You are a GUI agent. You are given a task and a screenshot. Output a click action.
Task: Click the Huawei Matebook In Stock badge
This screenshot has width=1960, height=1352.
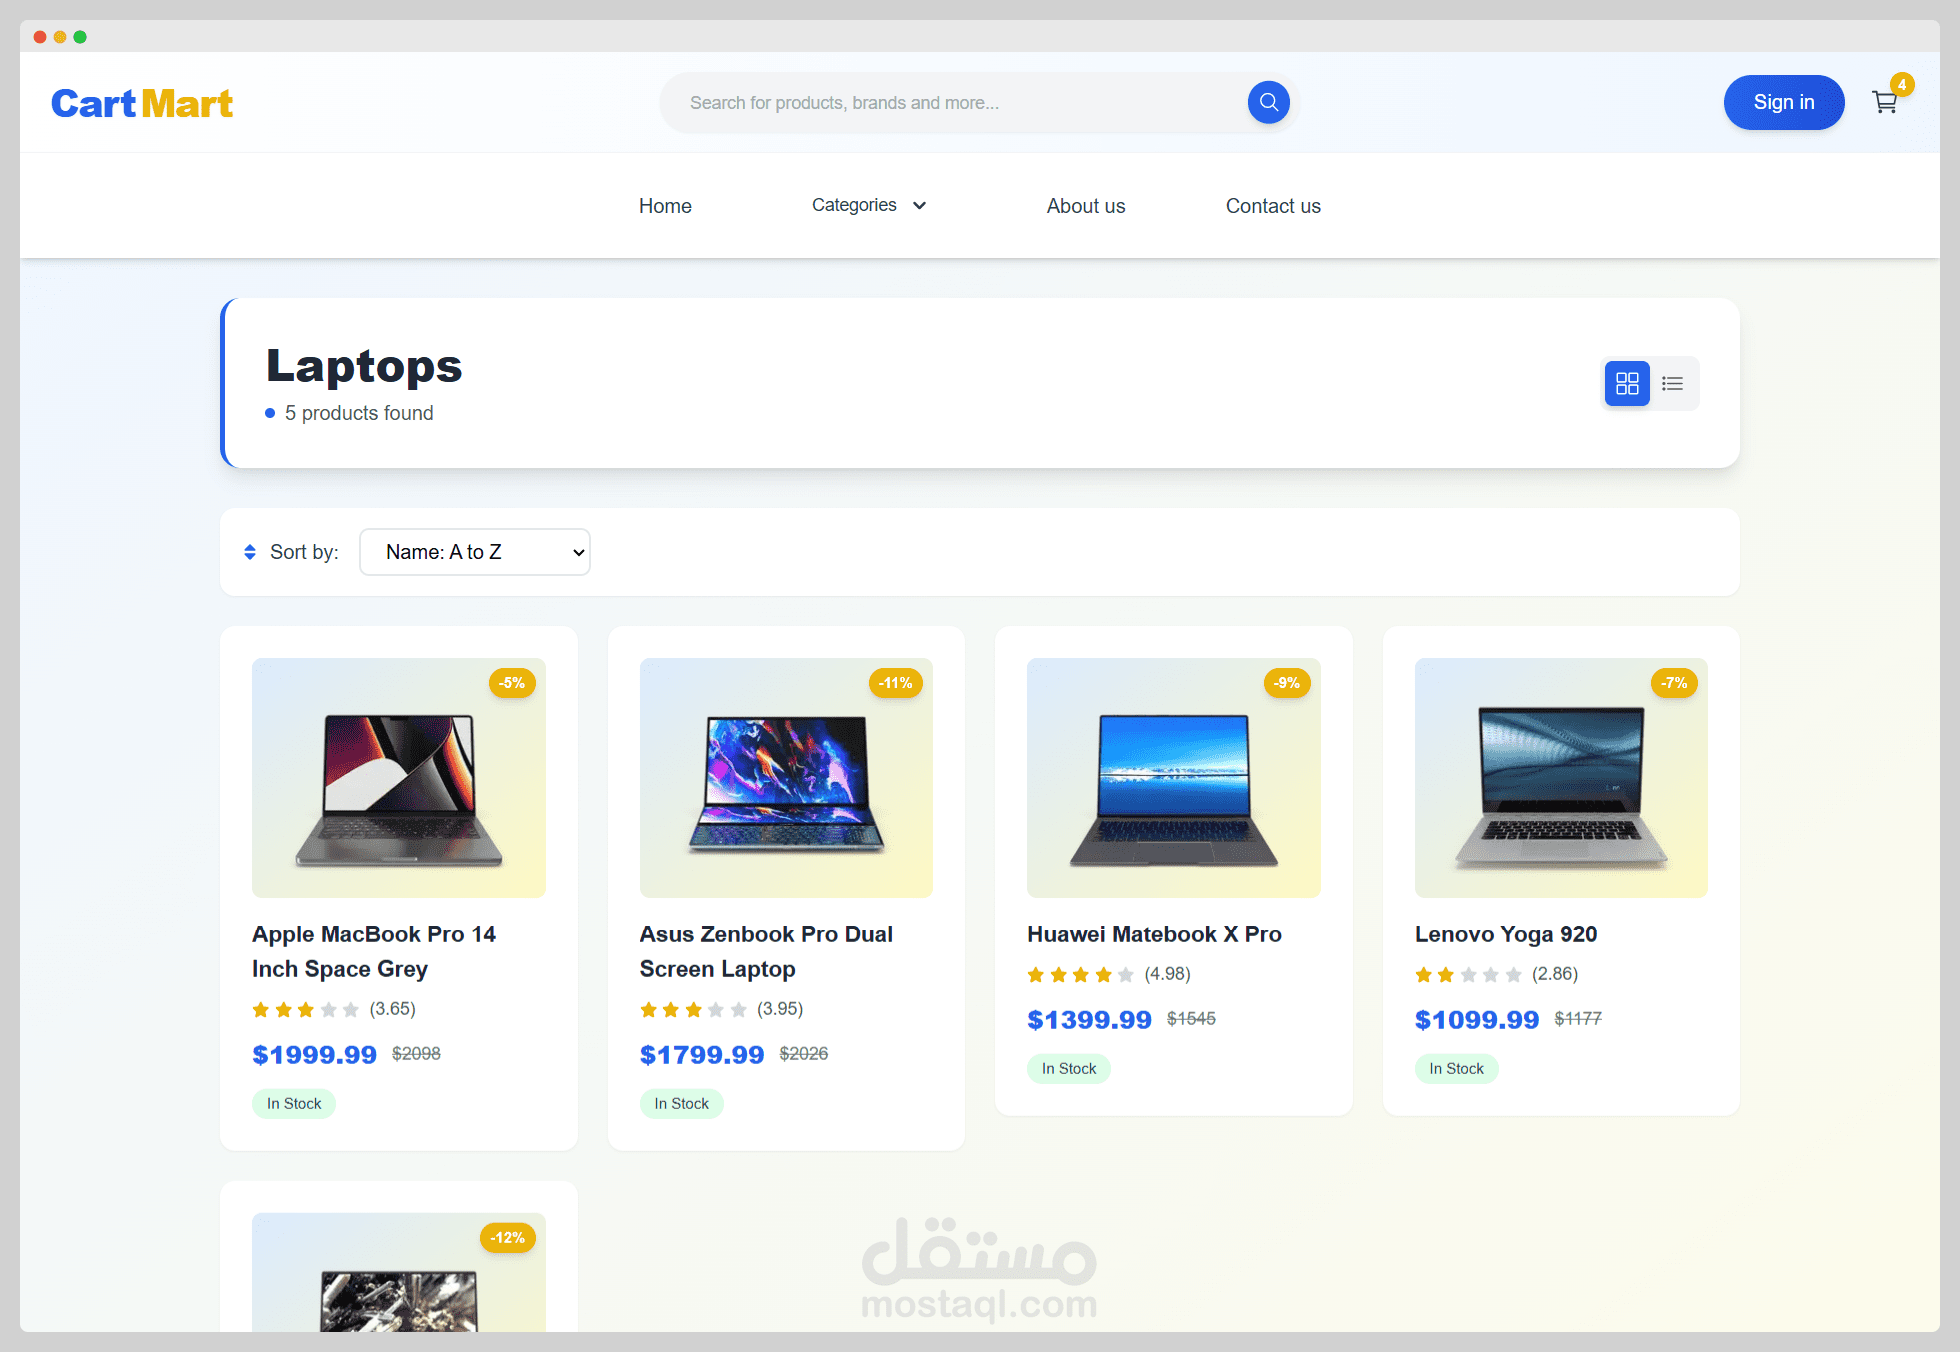click(x=1069, y=1069)
